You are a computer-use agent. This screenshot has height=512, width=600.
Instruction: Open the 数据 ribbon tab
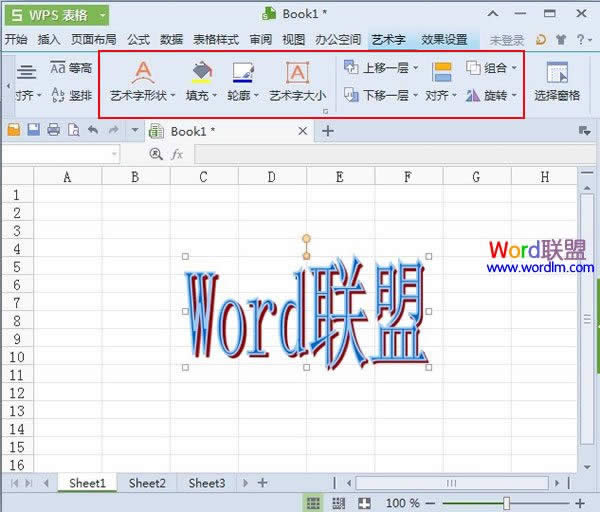(x=171, y=39)
